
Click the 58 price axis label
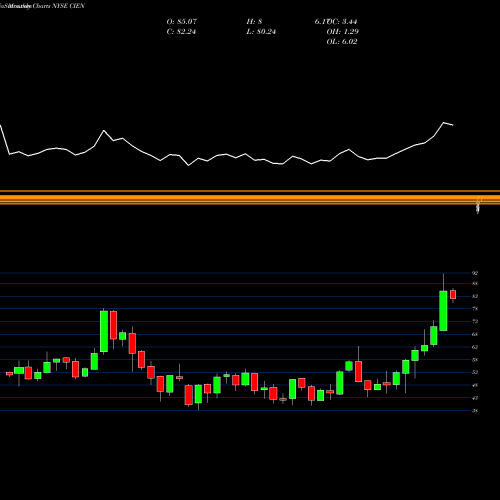click(475, 360)
